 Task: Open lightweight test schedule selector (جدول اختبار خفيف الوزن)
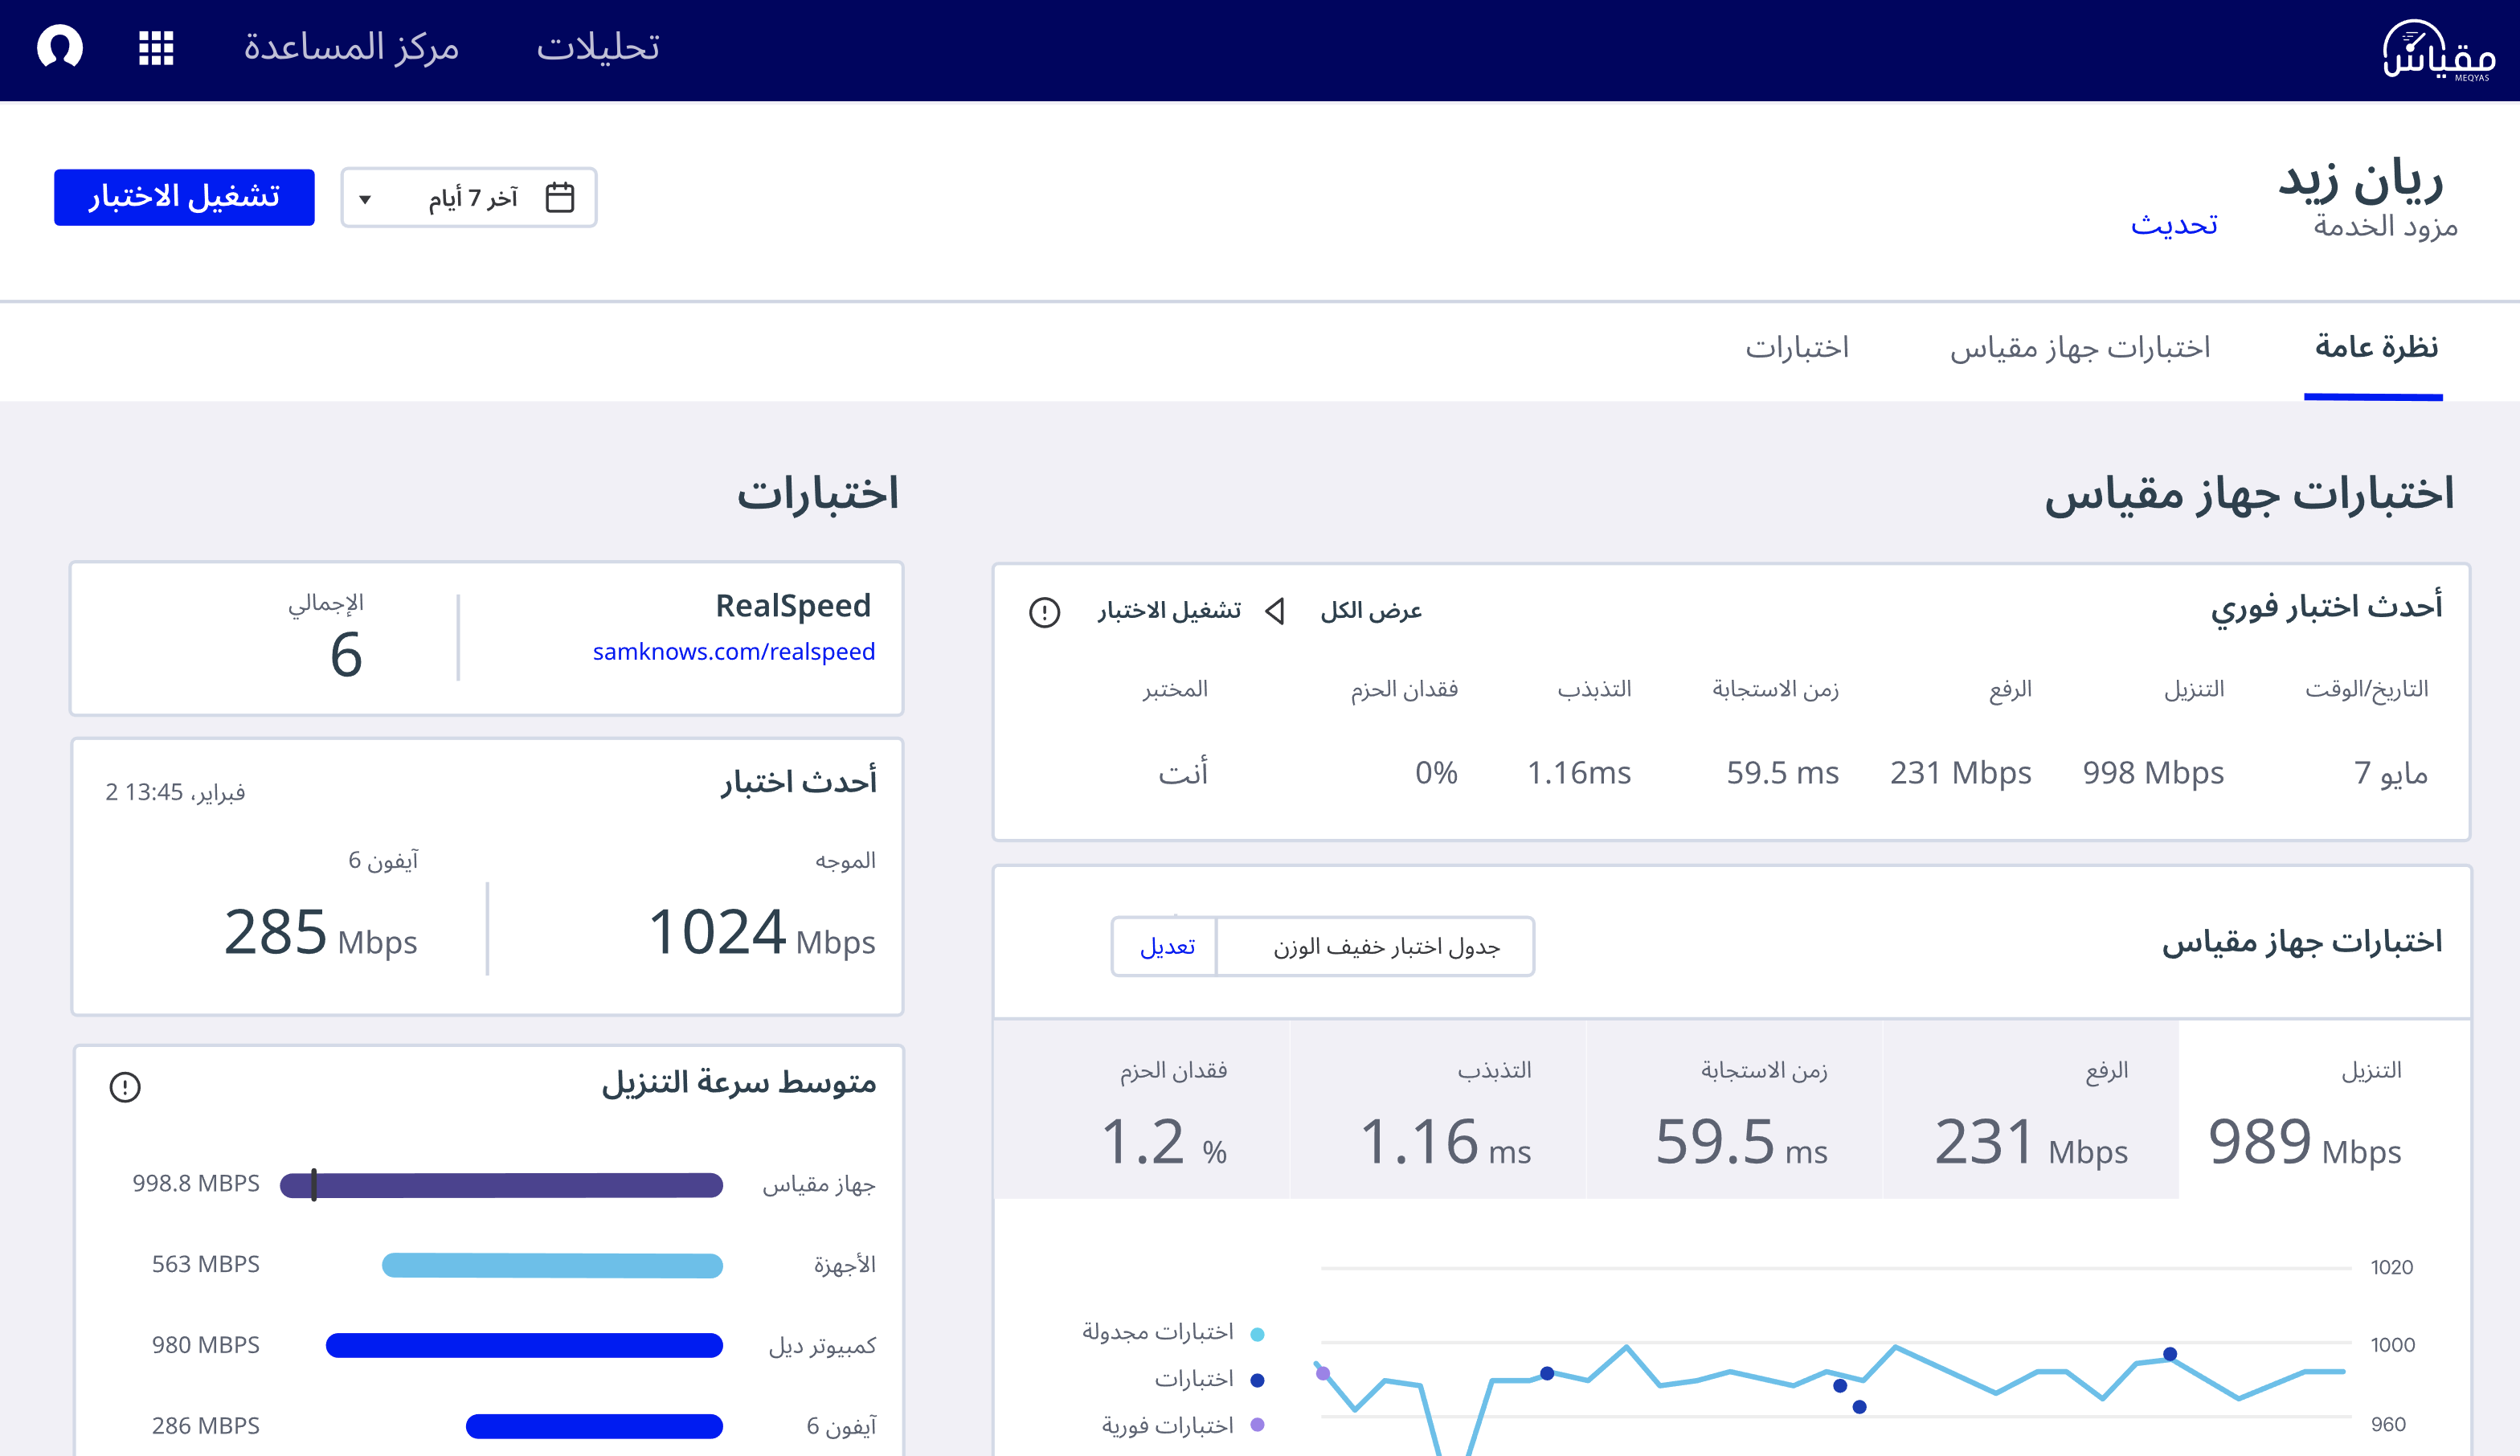1385,947
